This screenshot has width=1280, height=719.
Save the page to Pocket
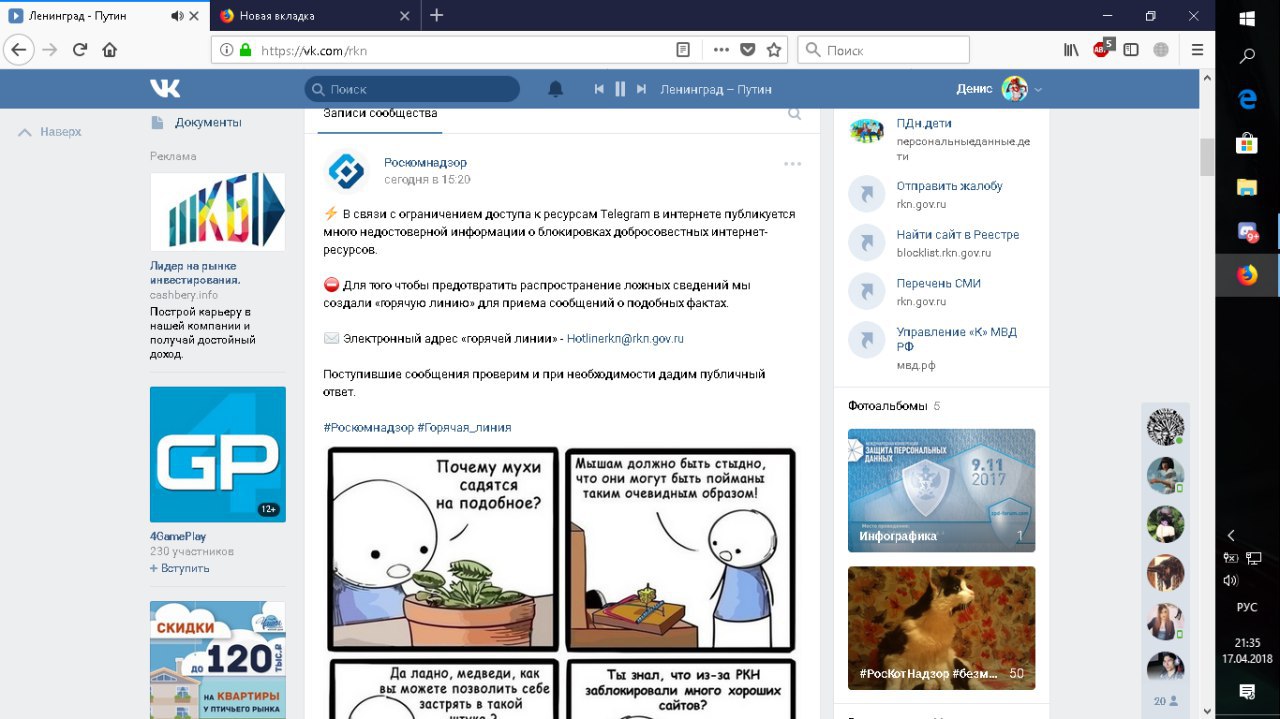coord(748,49)
